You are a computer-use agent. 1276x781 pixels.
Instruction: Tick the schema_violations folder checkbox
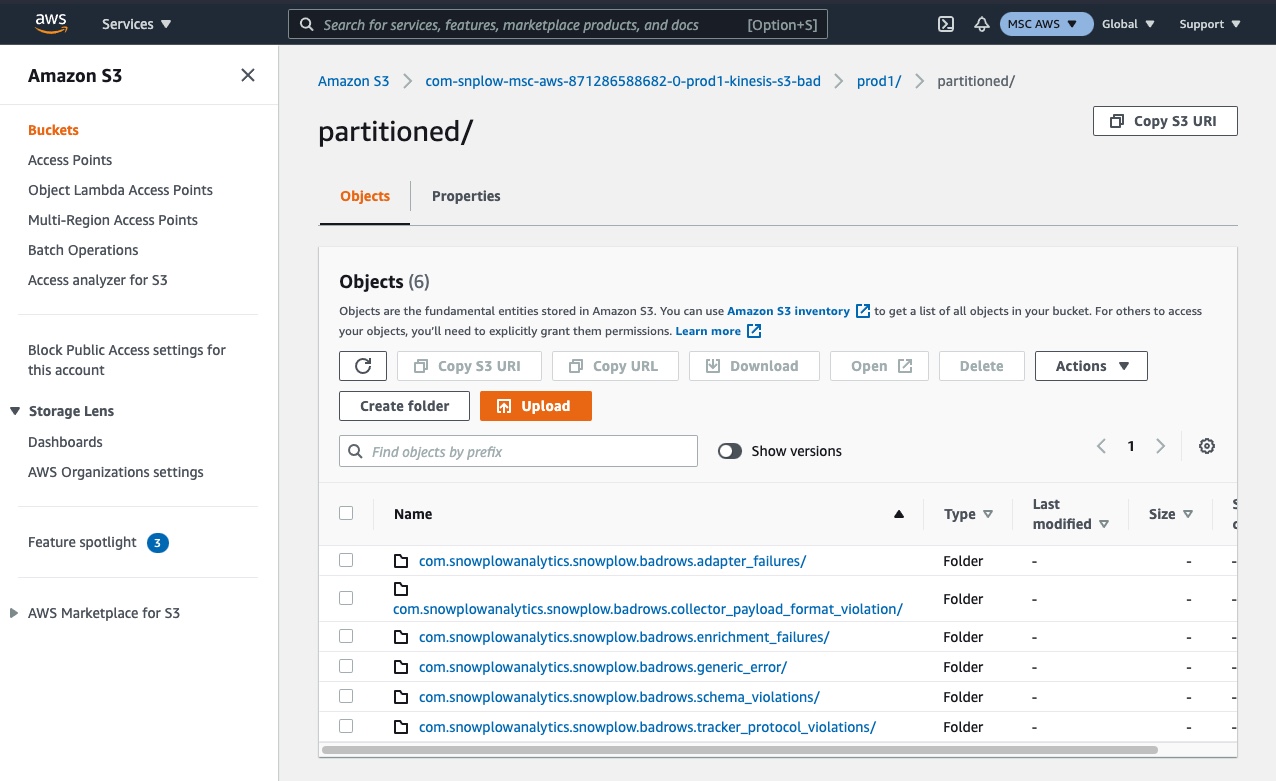346,696
